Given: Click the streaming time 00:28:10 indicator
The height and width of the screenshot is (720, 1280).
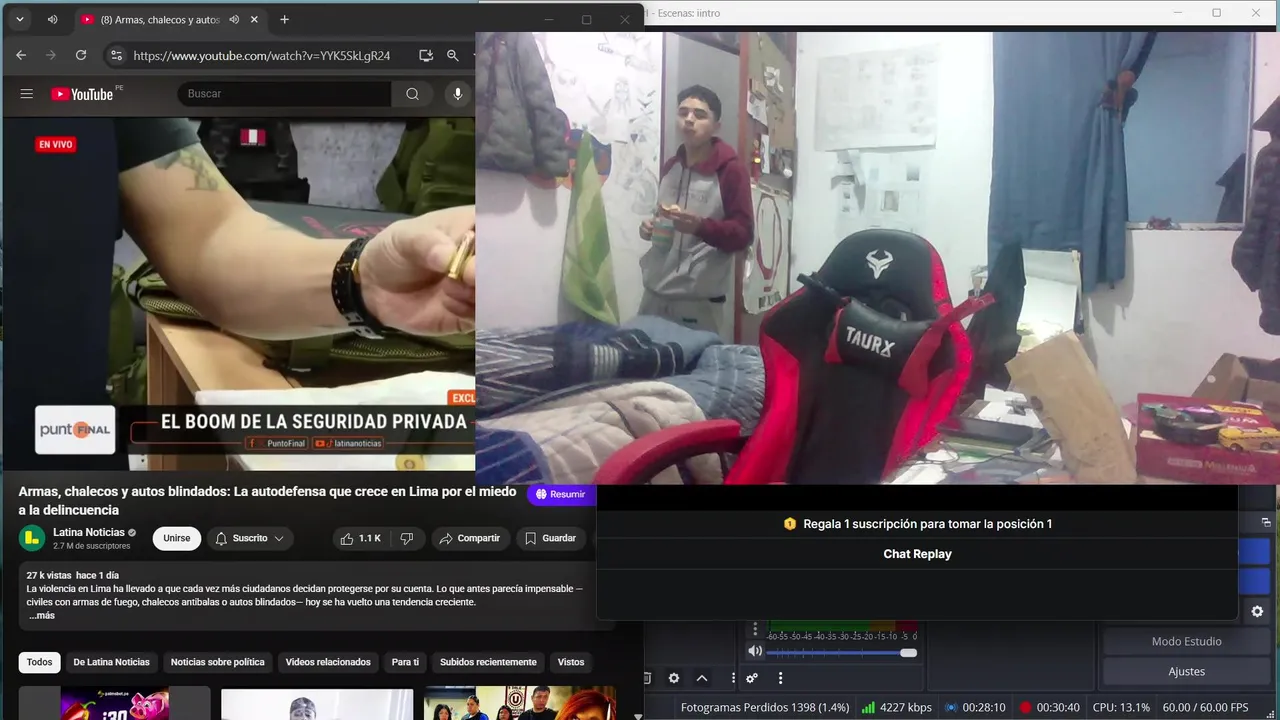Looking at the screenshot, I should coord(975,707).
